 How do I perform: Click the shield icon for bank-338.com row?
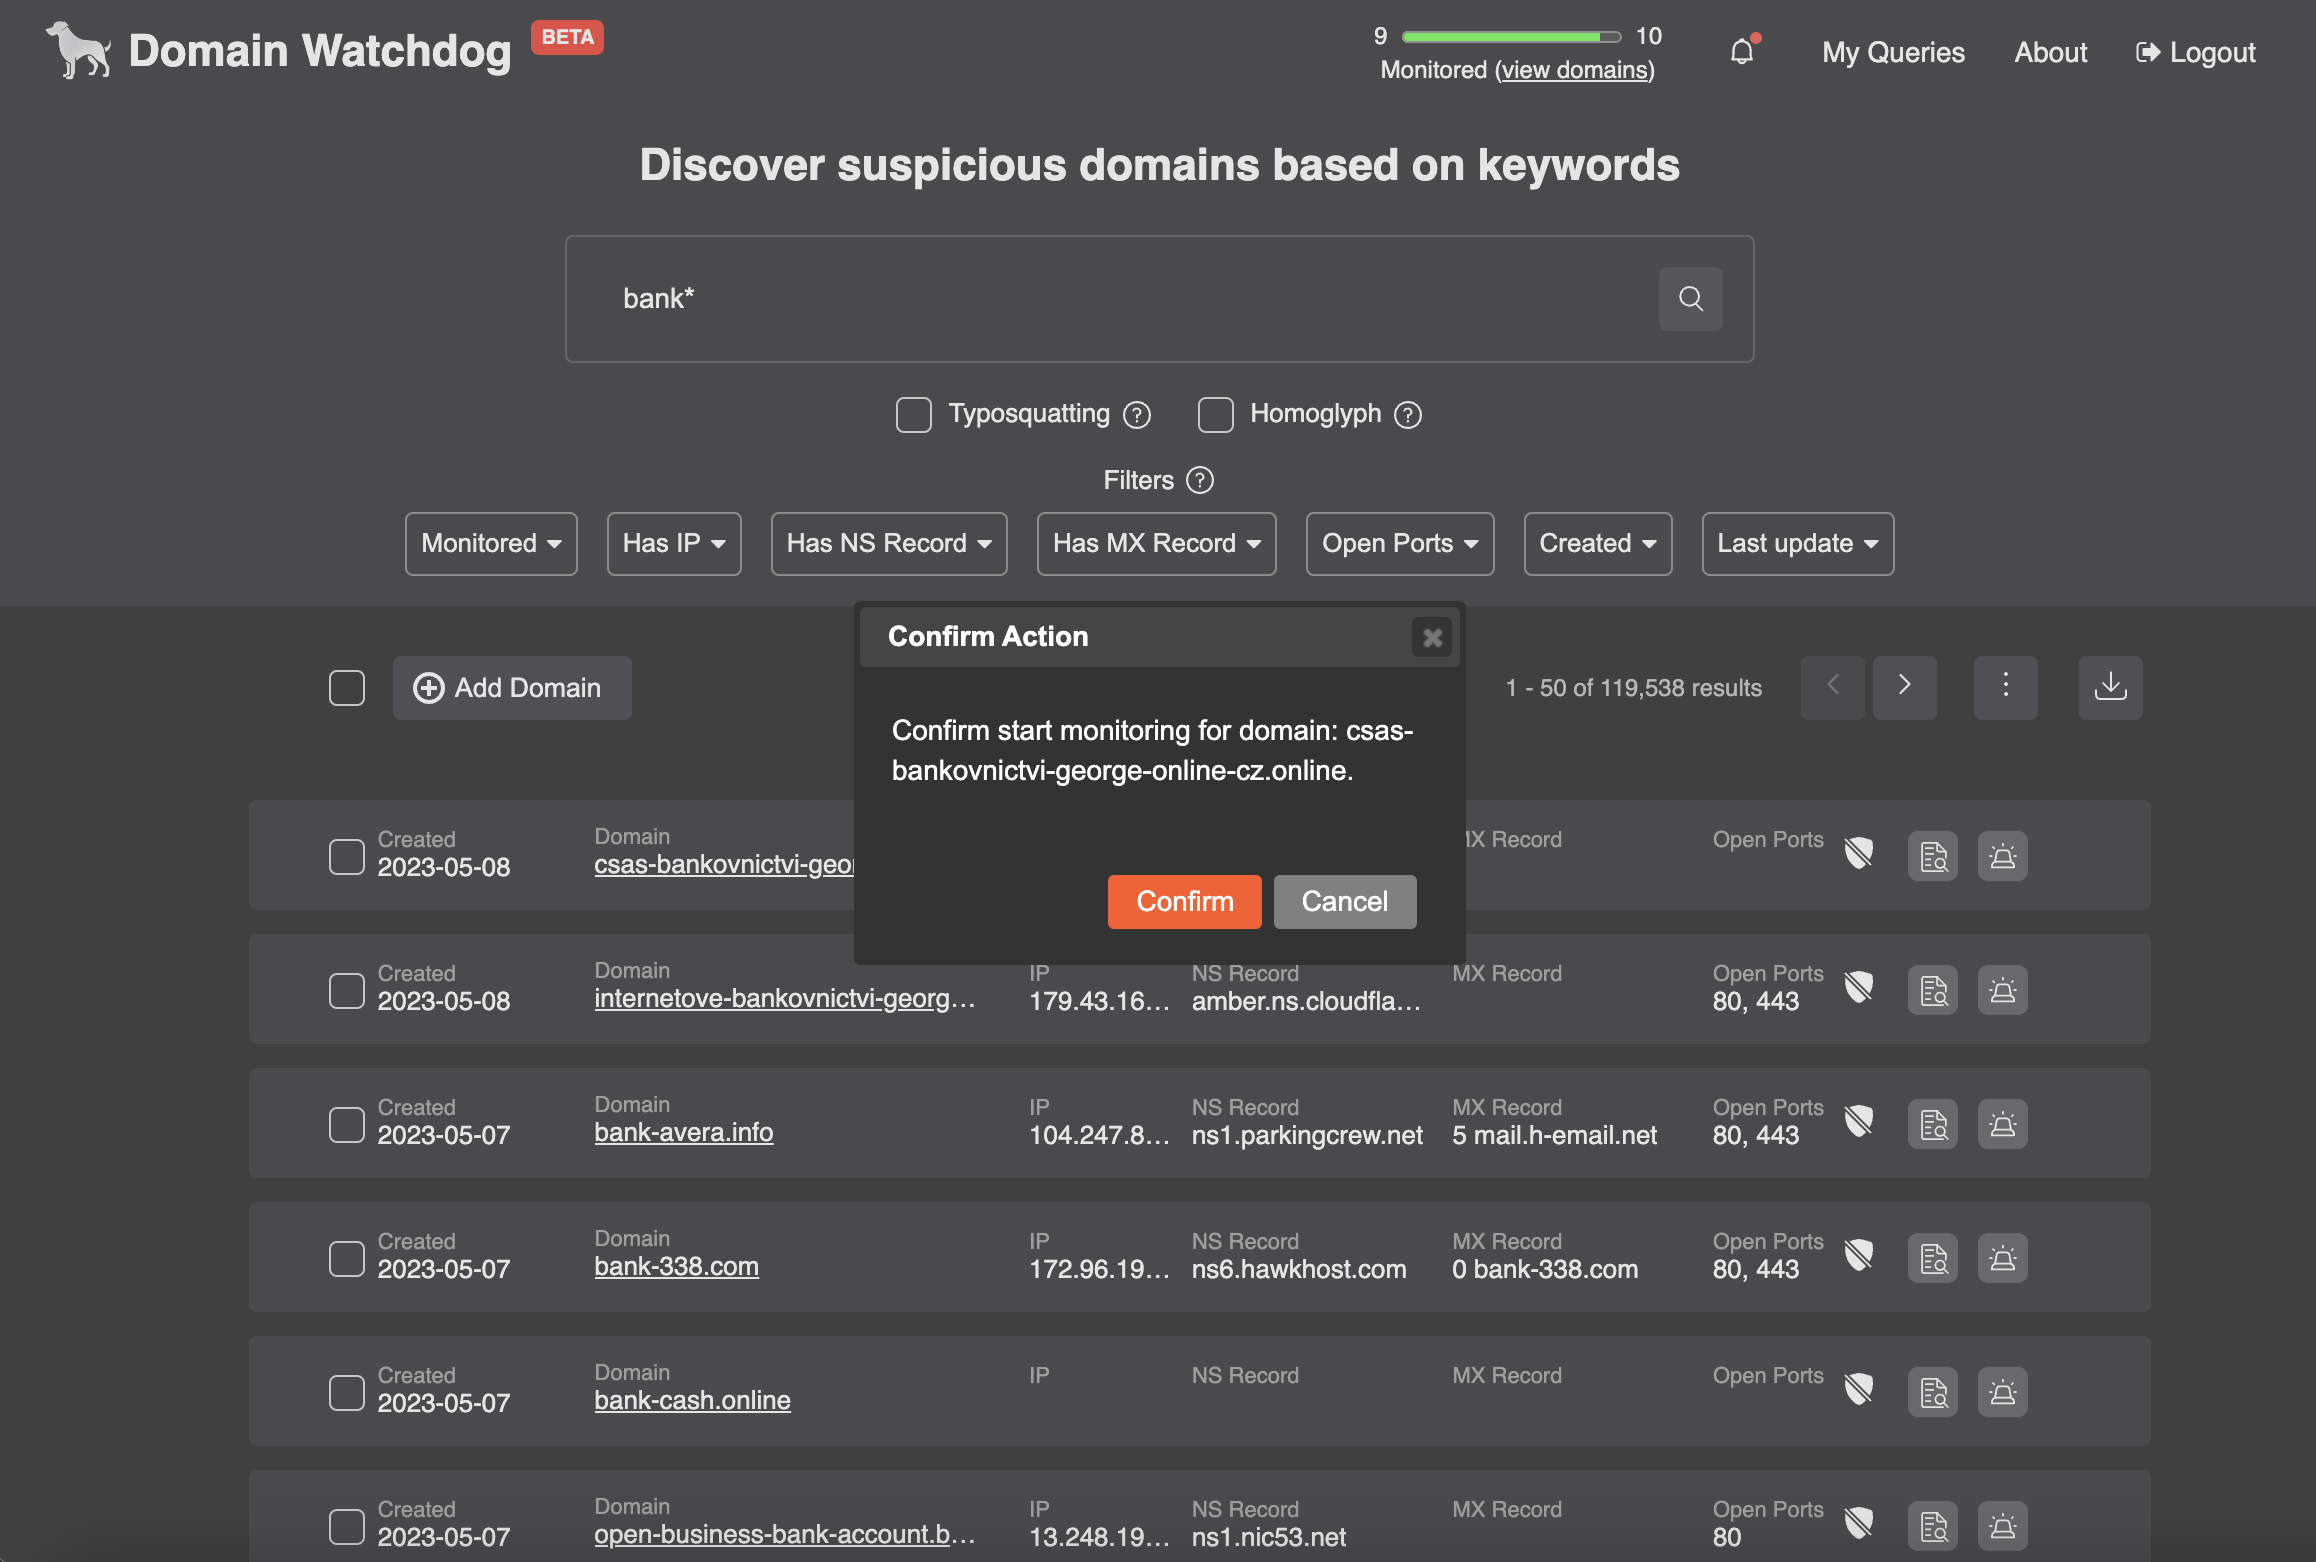pyautogui.click(x=1859, y=1256)
